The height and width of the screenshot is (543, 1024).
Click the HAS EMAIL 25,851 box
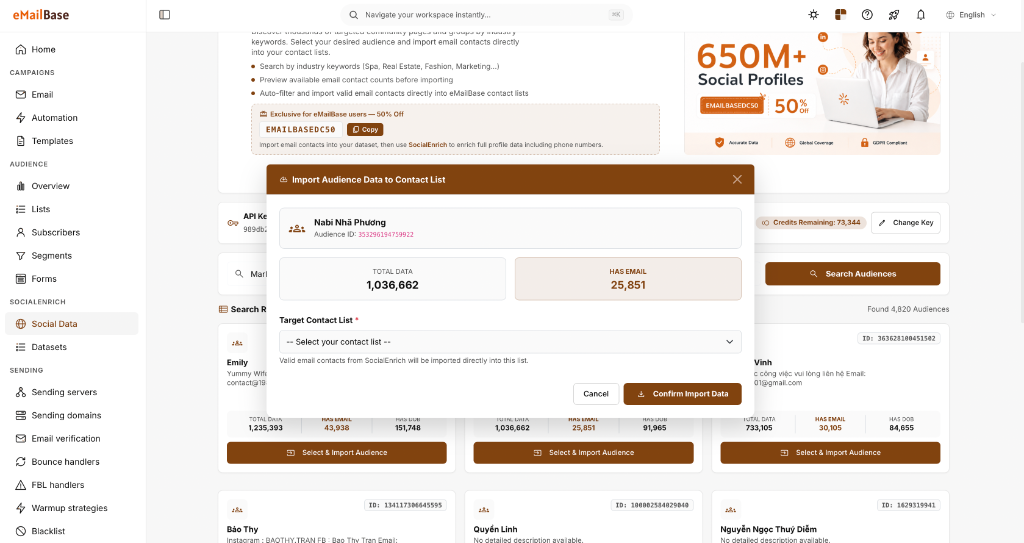coord(628,279)
